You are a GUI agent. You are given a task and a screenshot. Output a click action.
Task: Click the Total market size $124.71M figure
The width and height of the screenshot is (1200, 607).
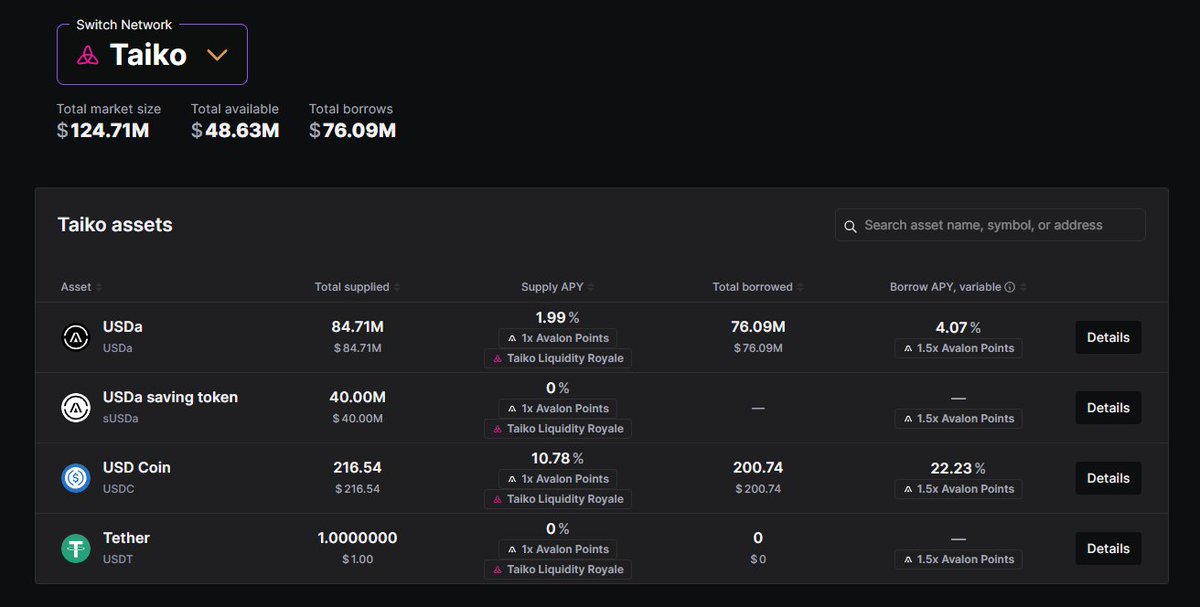pyautogui.click(x=103, y=130)
